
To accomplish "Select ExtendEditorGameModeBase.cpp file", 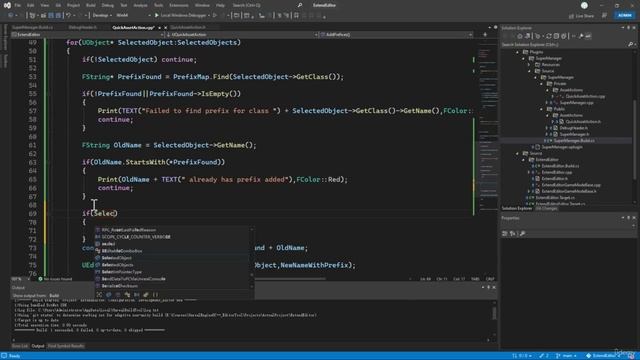I will (x=570, y=185).
